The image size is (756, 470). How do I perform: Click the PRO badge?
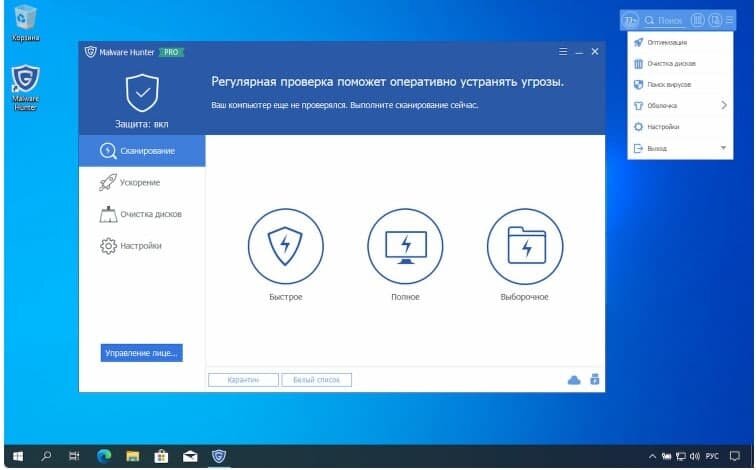[x=171, y=52]
